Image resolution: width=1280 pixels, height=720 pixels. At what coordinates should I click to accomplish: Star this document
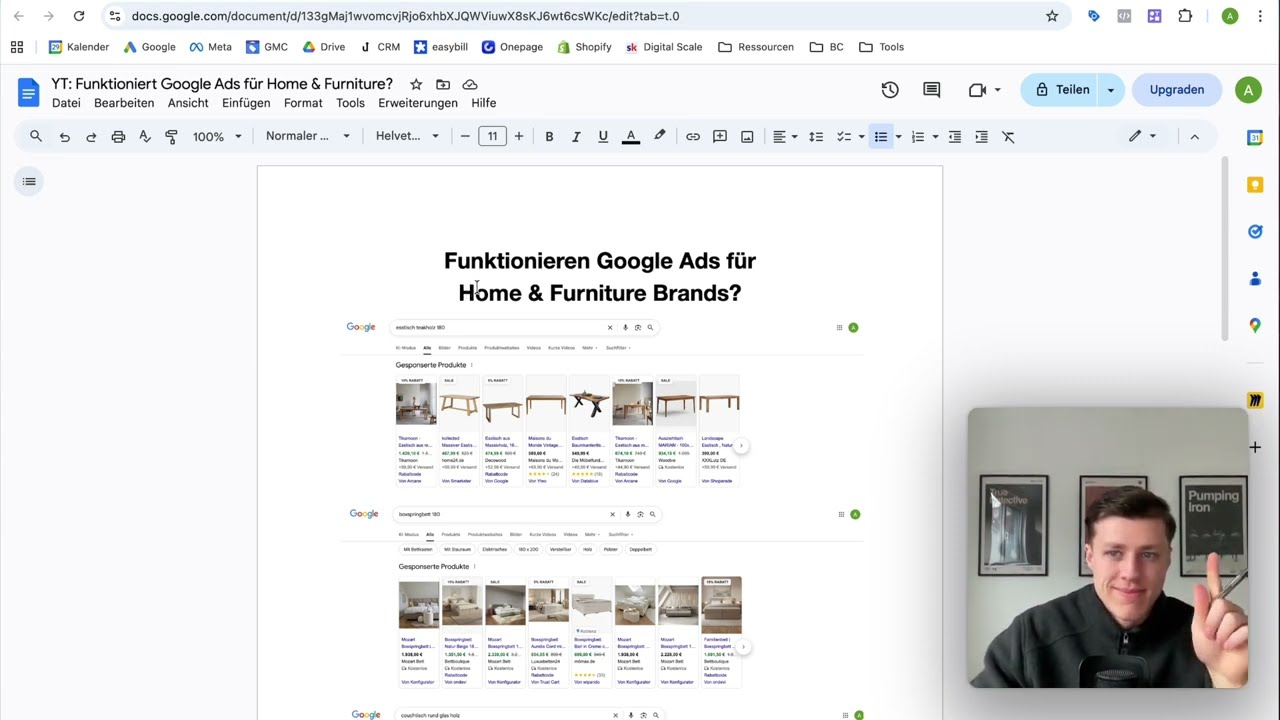(x=416, y=84)
